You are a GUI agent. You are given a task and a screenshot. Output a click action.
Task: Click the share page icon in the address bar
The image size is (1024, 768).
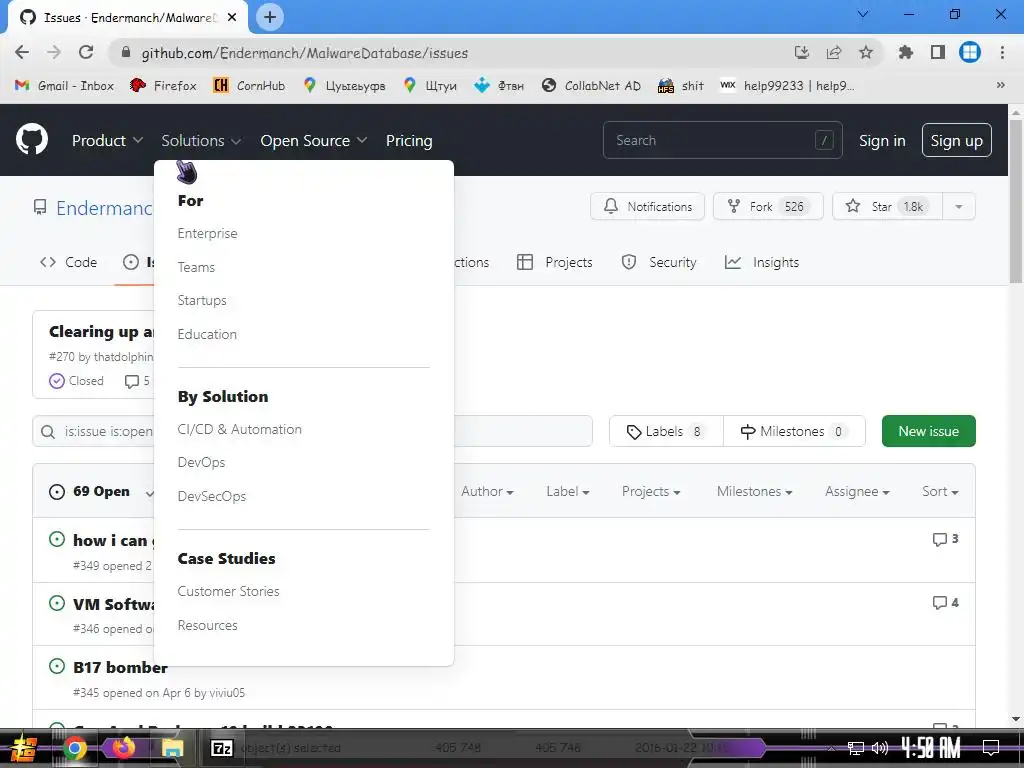coord(834,53)
